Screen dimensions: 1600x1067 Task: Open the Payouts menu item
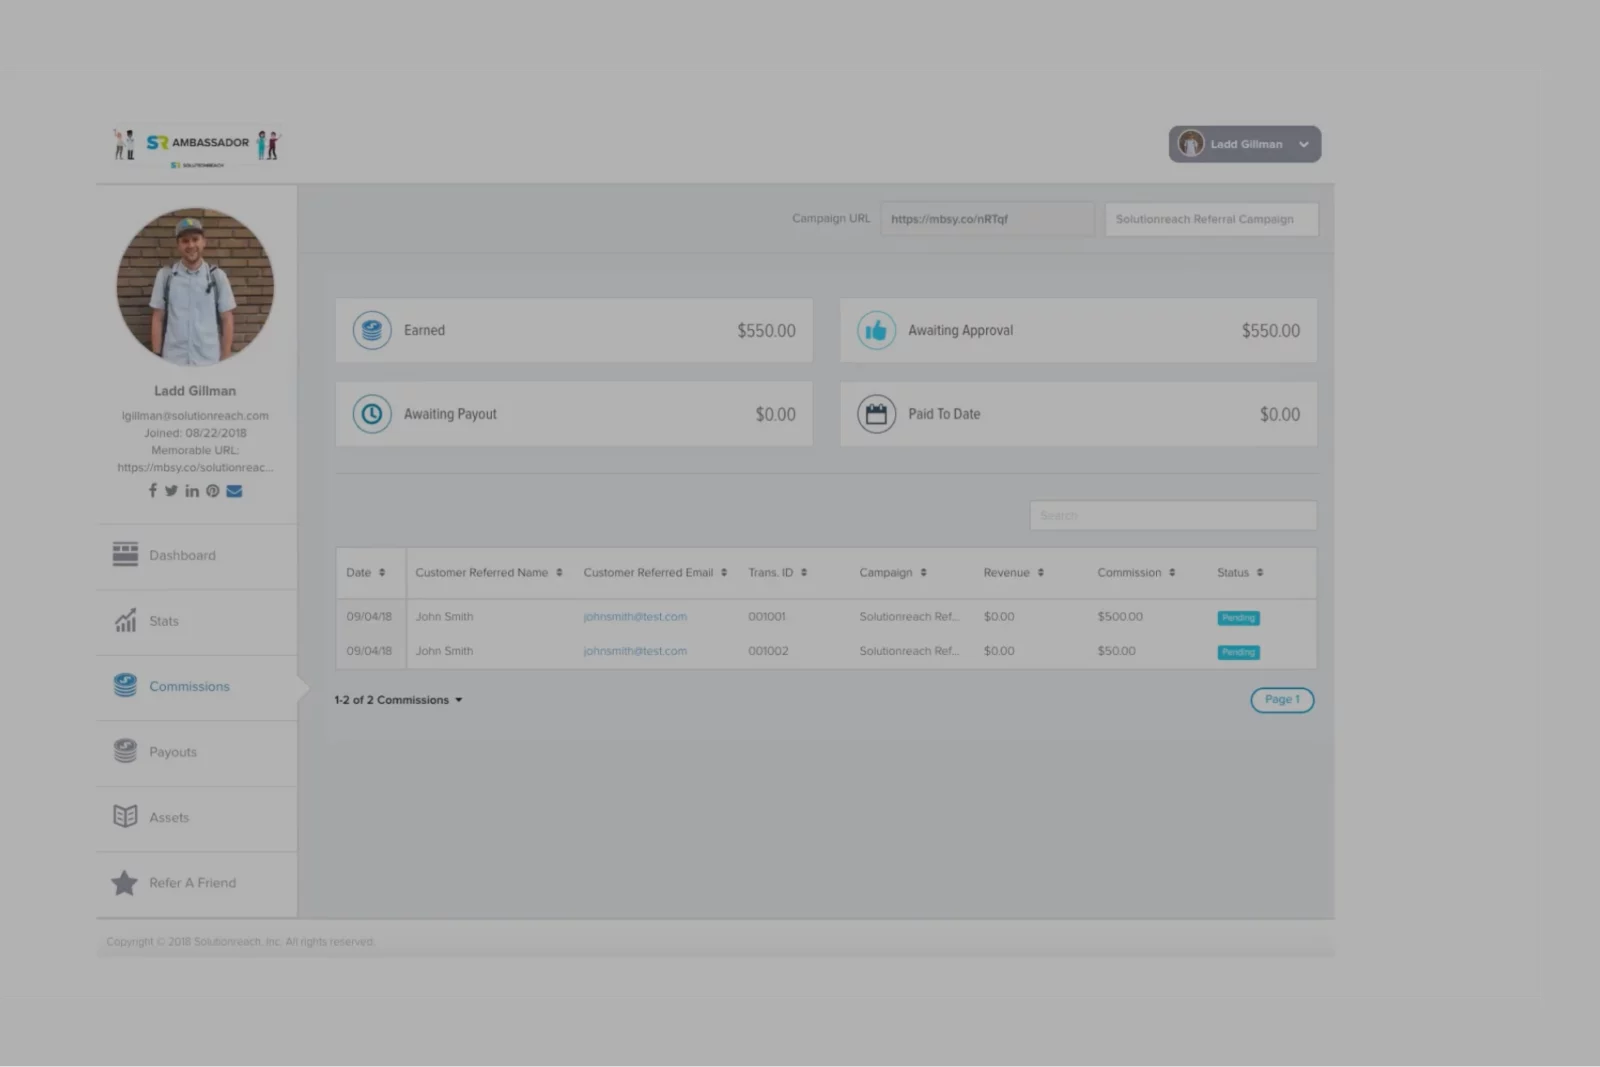[x=197, y=753]
